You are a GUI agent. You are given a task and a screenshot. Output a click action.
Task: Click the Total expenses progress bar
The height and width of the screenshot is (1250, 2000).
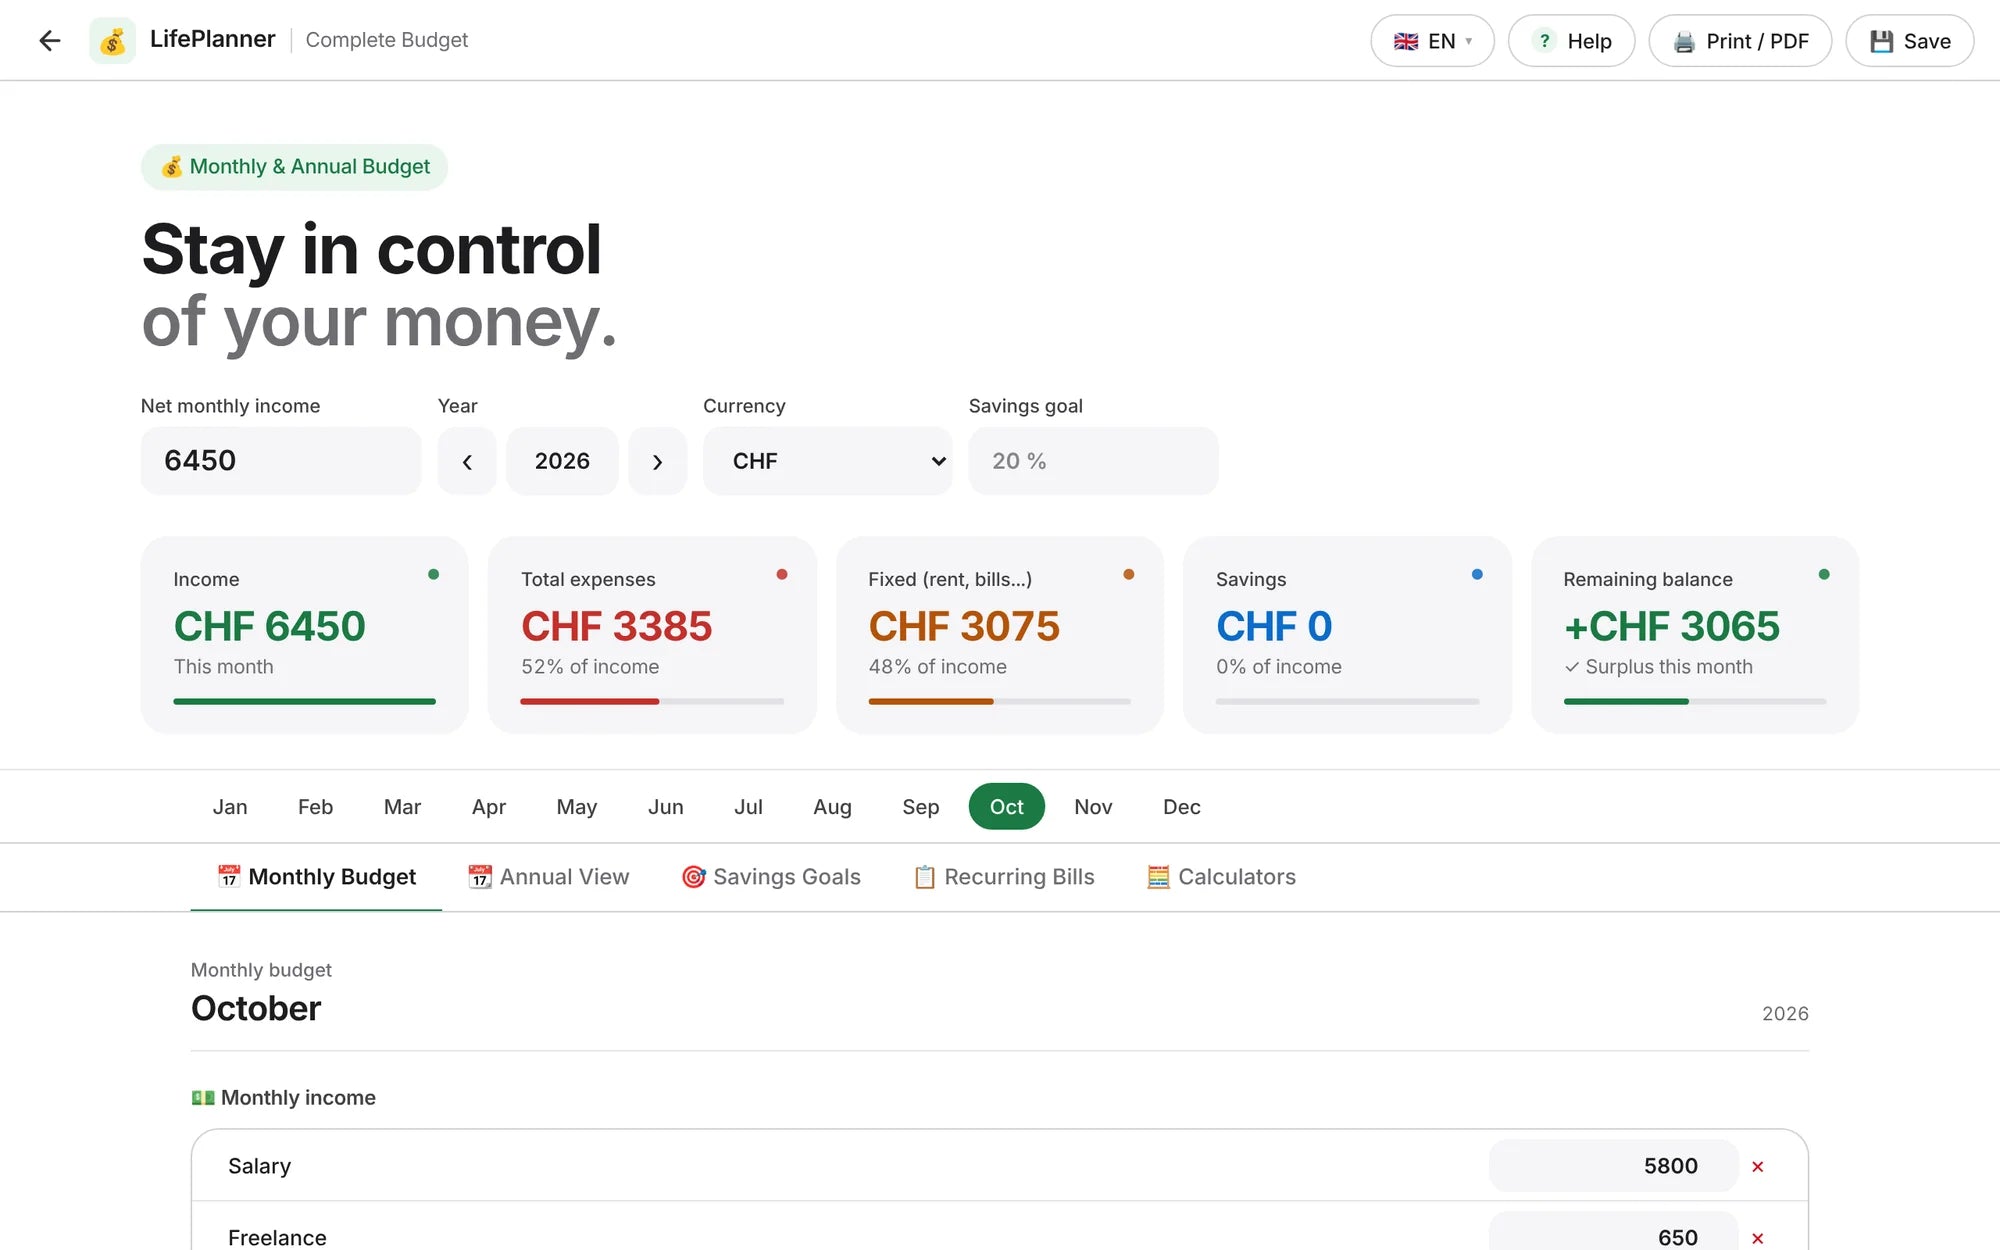click(652, 702)
